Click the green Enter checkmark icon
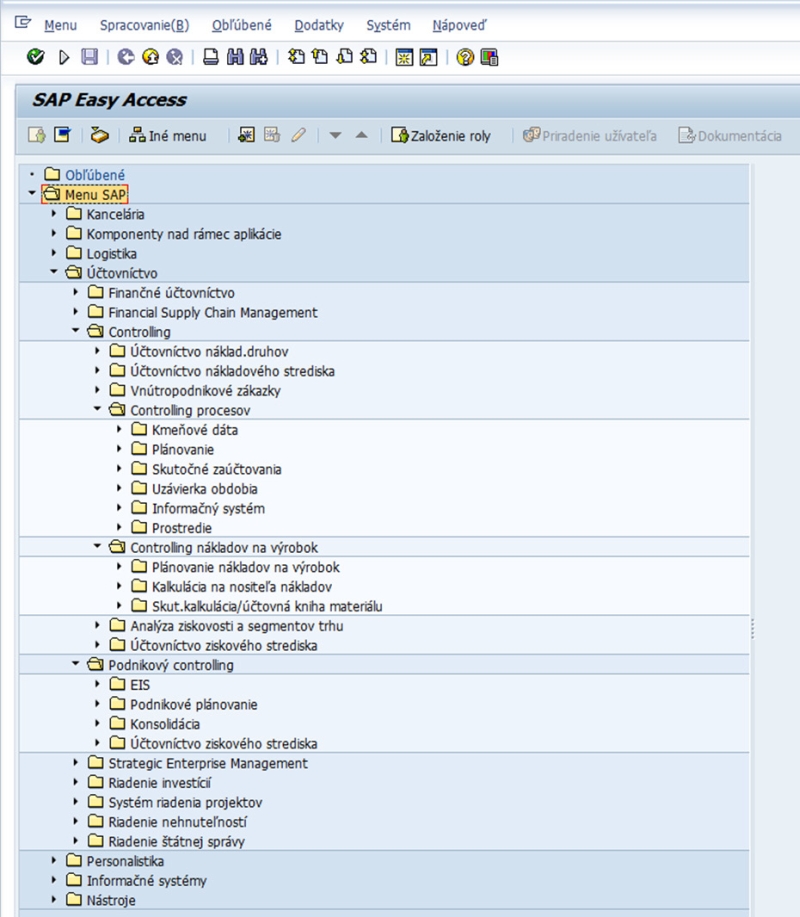Screen dimensions: 800x917 pos(36,57)
